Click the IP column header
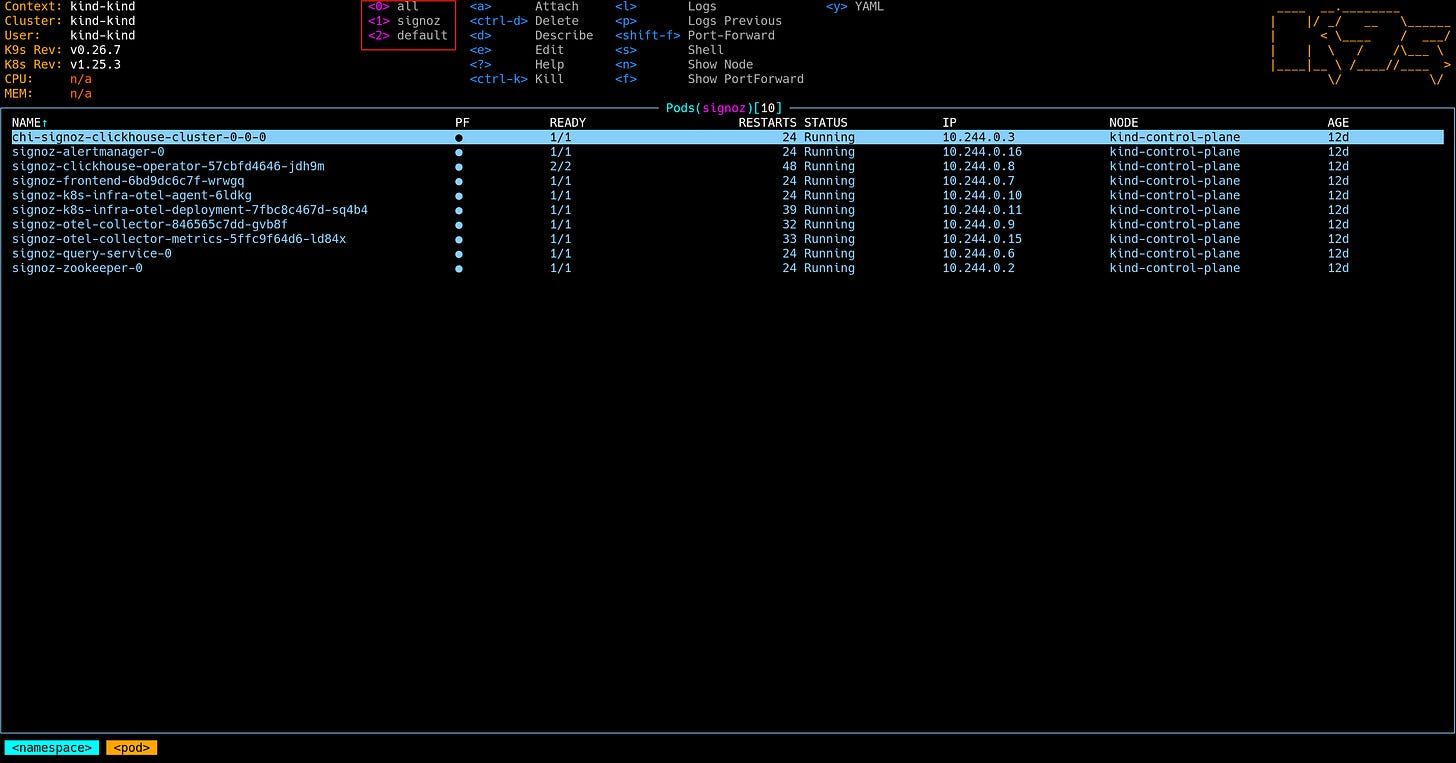 [950, 123]
